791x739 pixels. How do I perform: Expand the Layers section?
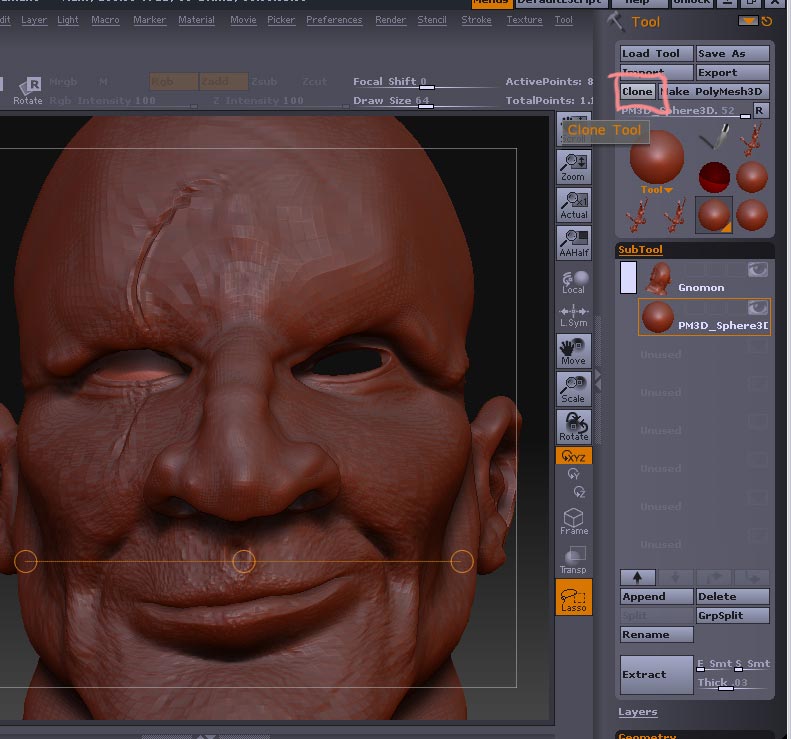click(x=638, y=712)
